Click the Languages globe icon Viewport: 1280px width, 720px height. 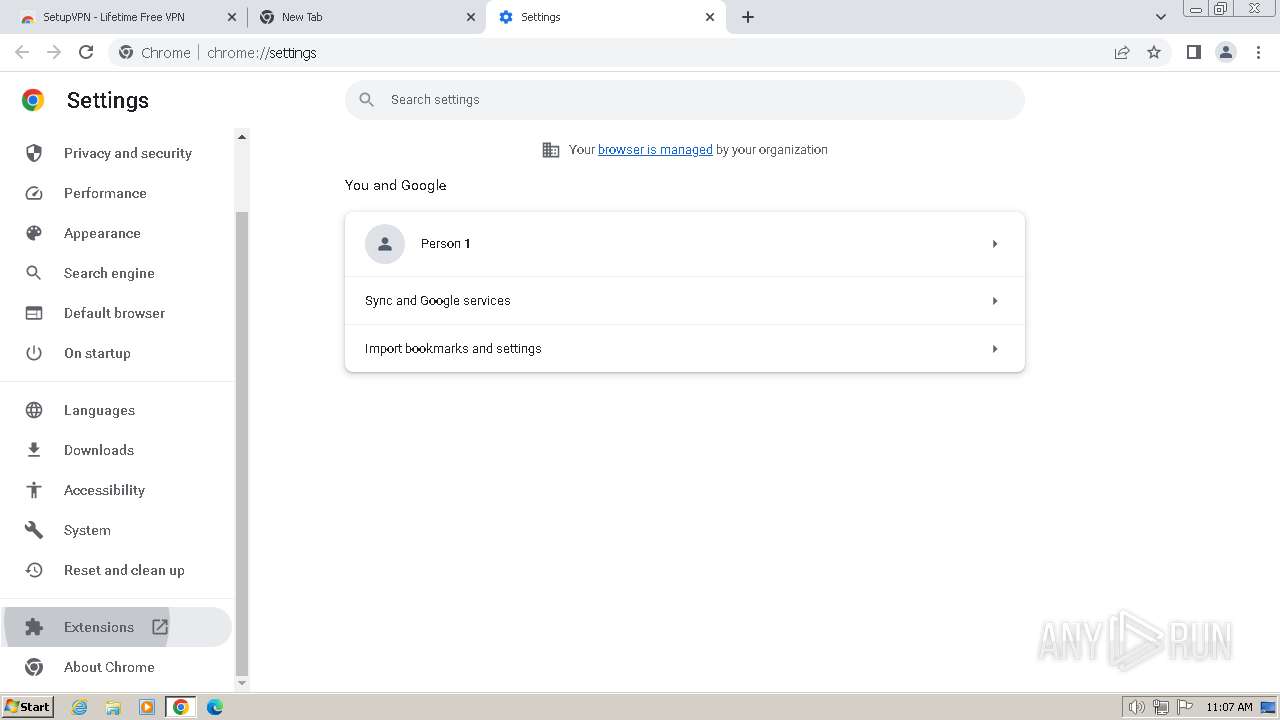pos(34,410)
